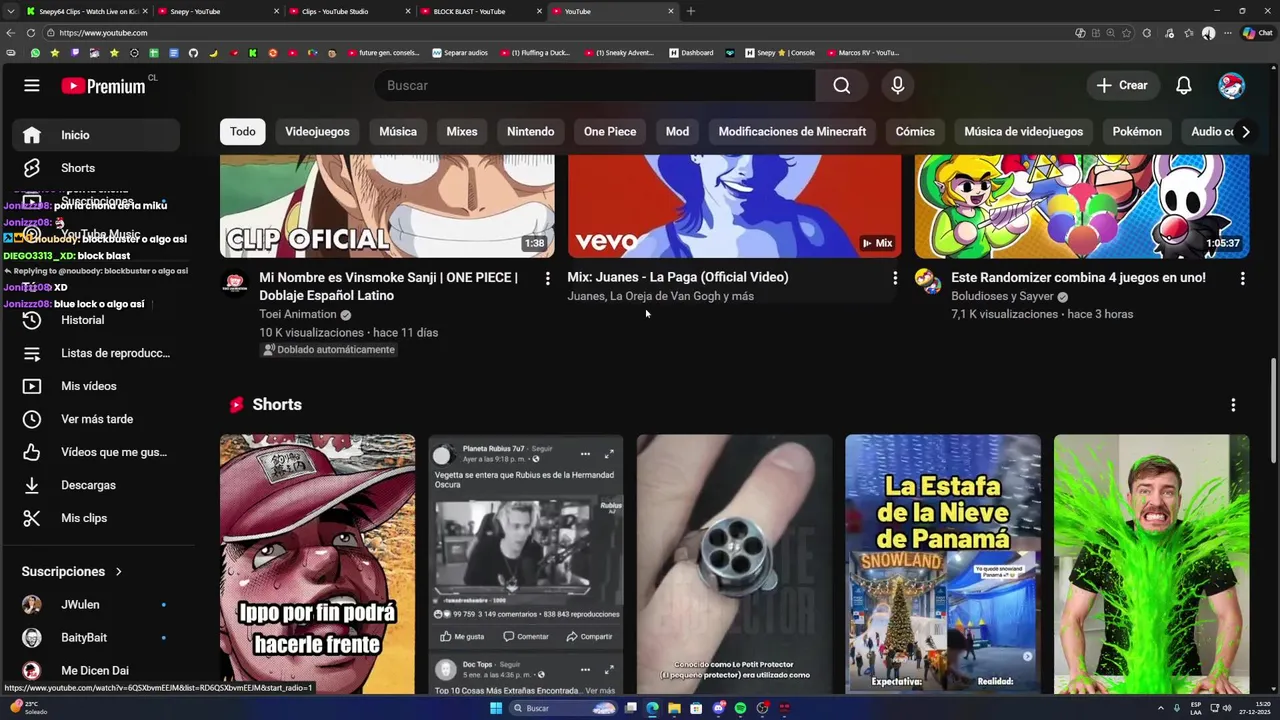Click the Toei Animation channel name
Screen dimensions: 1280x720
pos(298,314)
